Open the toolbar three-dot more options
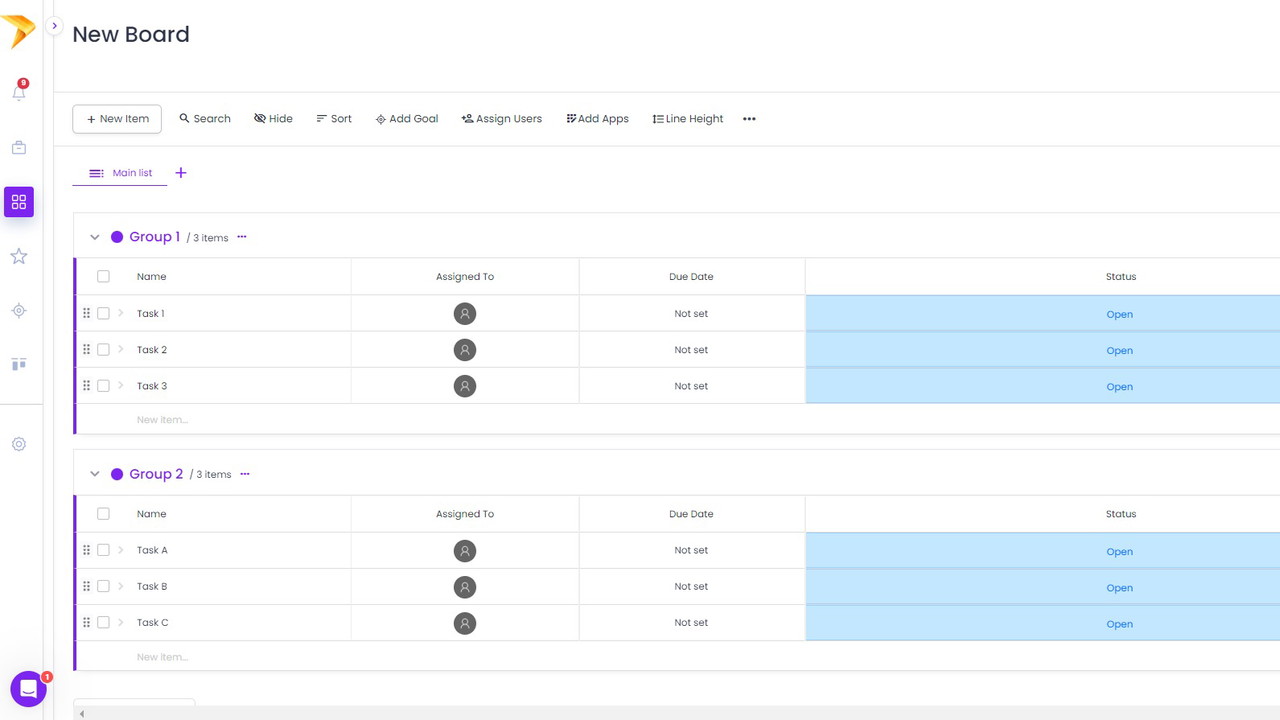The image size is (1280, 720). [749, 119]
